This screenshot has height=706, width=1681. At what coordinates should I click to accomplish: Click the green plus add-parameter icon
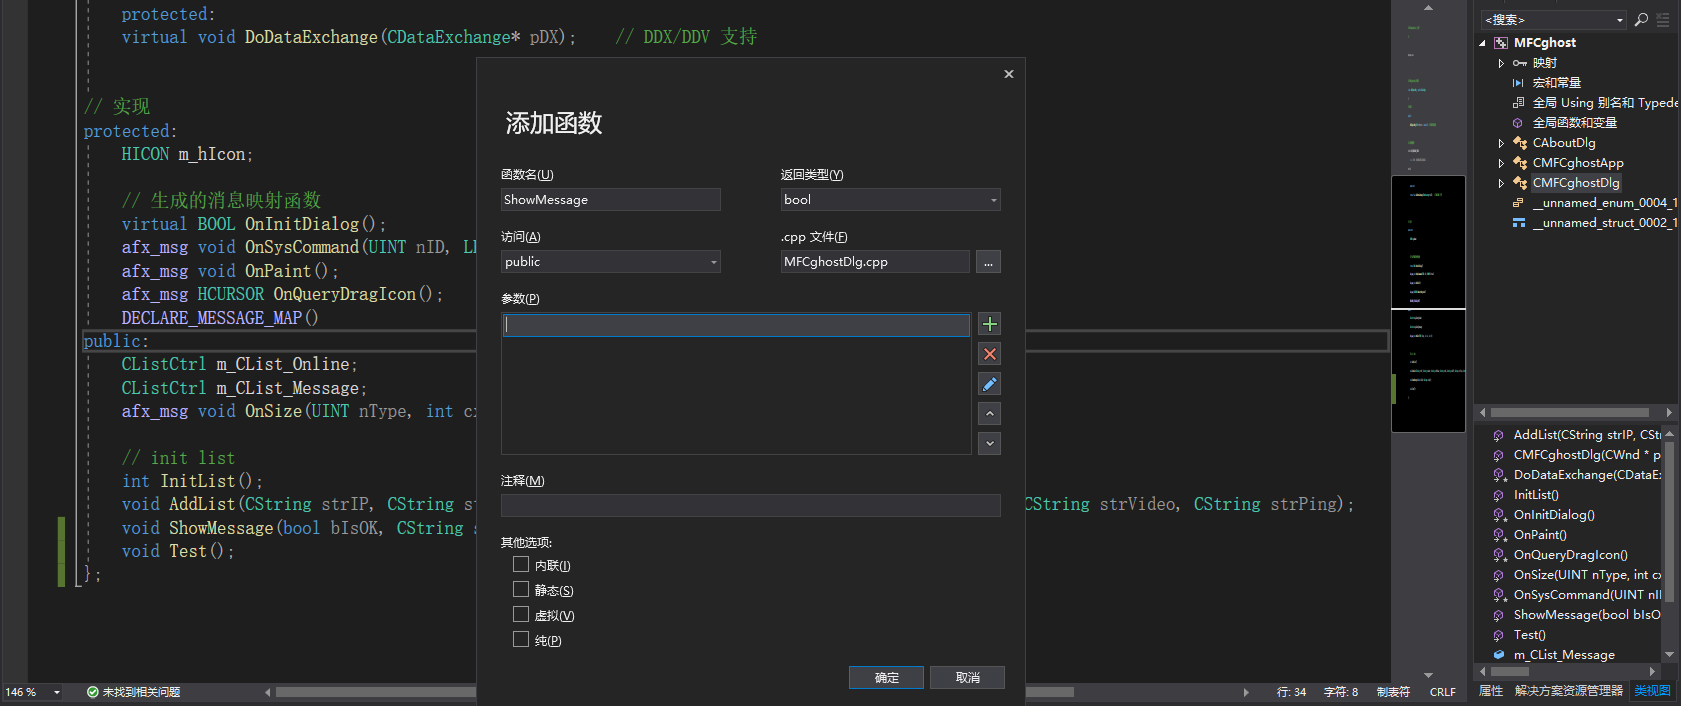[989, 324]
